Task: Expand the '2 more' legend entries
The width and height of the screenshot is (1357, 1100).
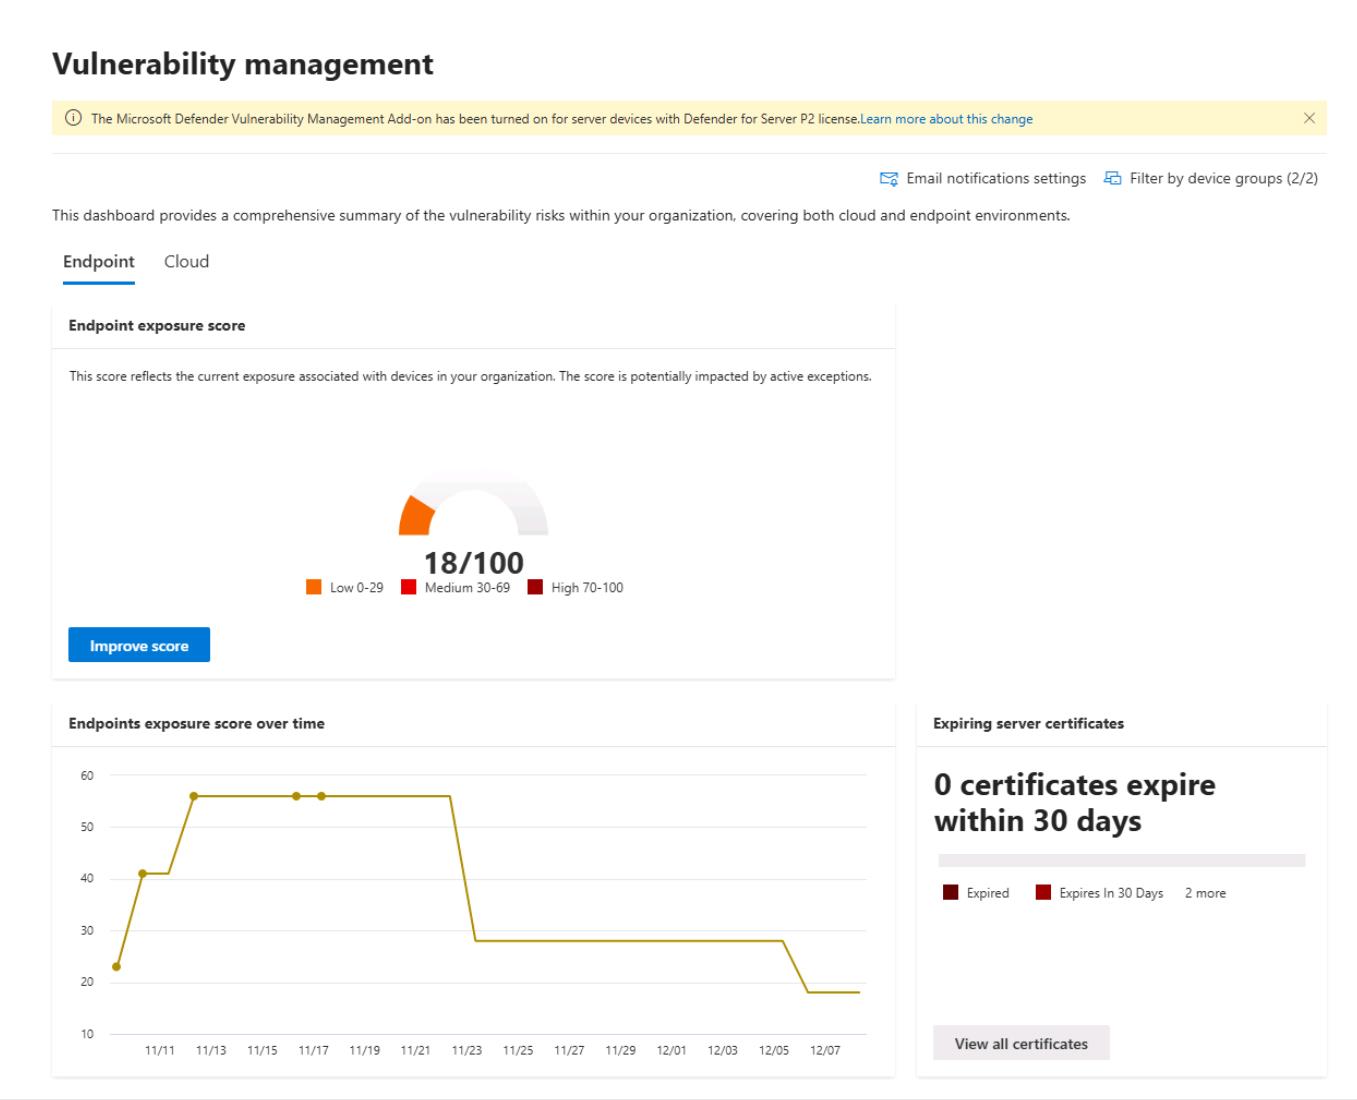Action: (x=1205, y=893)
